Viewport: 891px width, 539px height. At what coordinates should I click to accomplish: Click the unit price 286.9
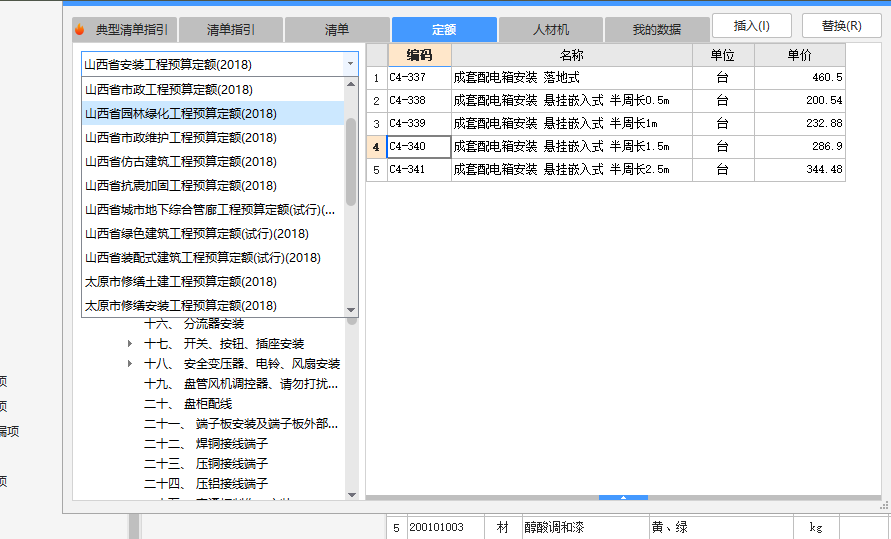pyautogui.click(x=800, y=147)
